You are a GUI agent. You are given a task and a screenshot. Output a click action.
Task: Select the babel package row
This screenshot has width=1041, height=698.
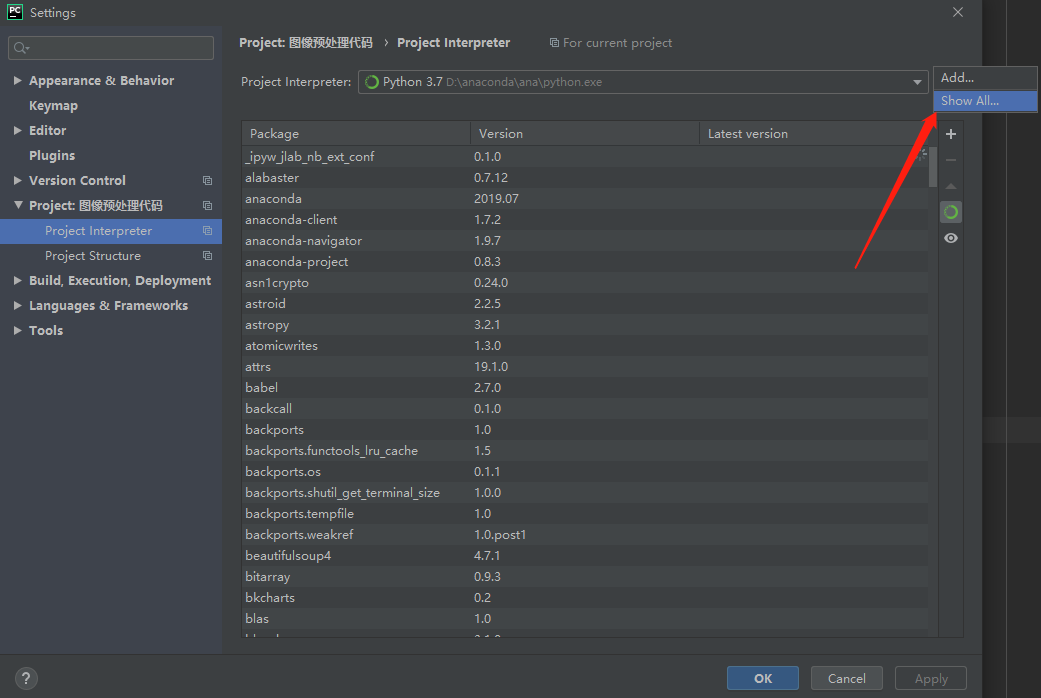click(x=585, y=388)
